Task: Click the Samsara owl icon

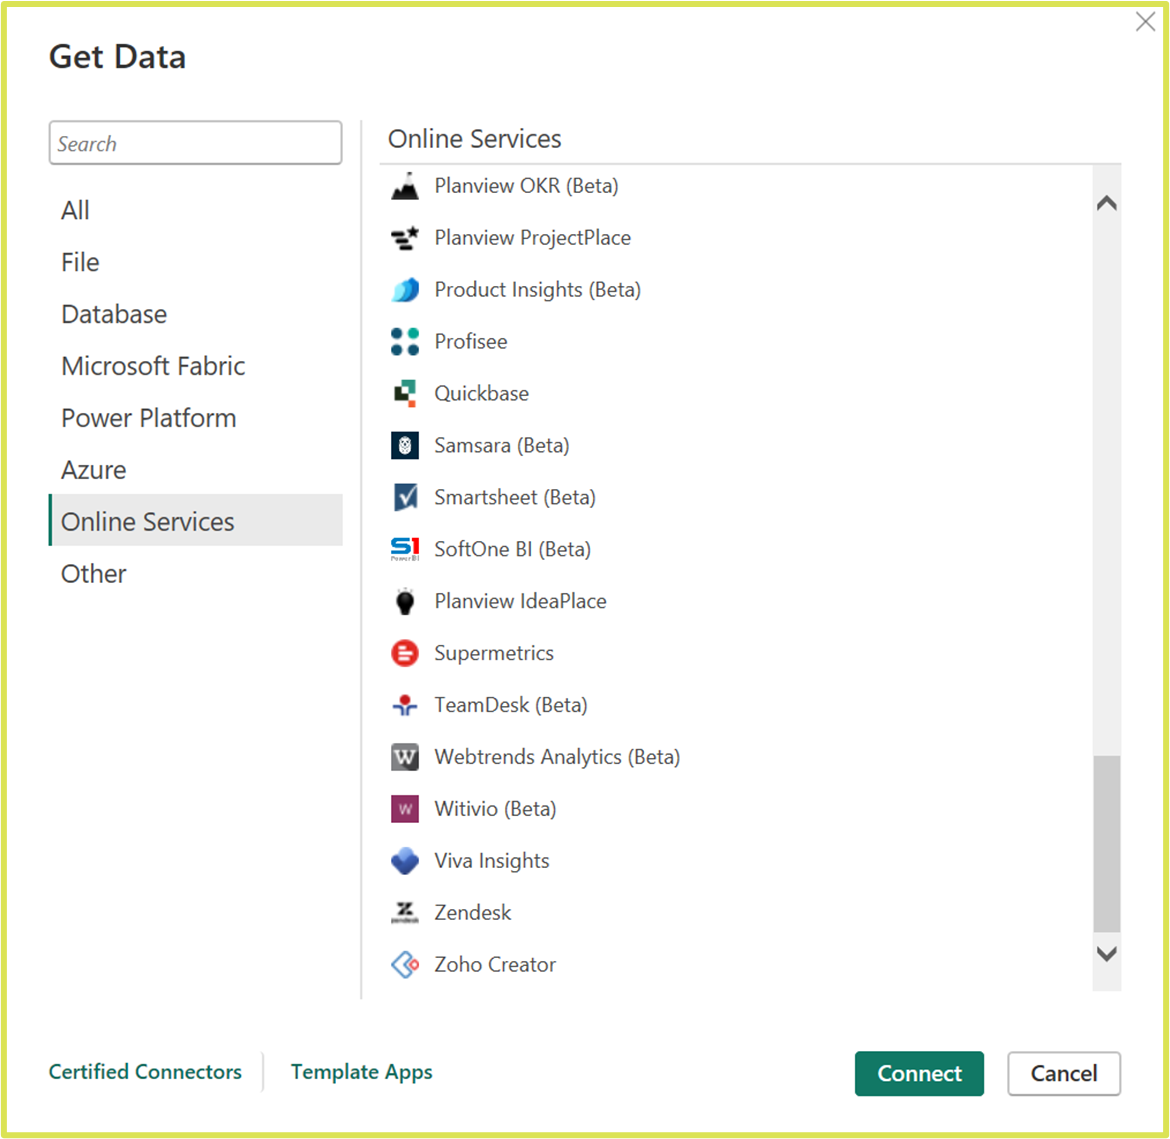Action: coord(404,446)
